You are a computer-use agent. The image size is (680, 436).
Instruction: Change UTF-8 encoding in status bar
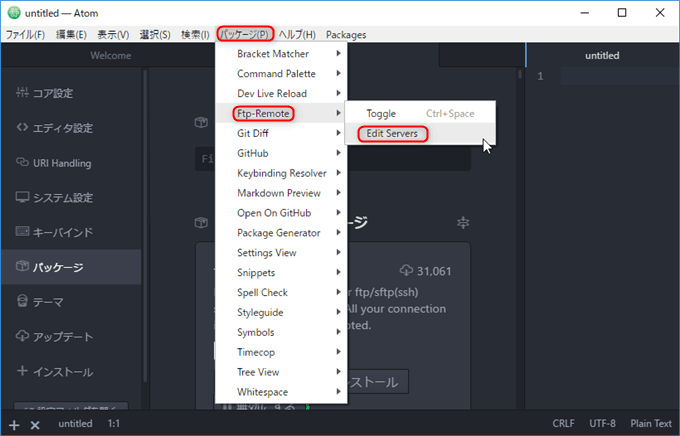pos(602,423)
